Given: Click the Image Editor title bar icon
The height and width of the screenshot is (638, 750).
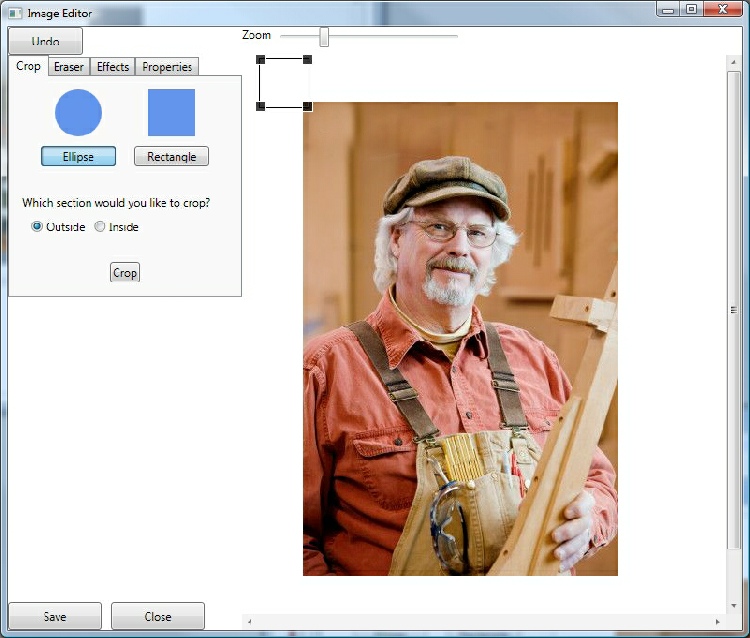Looking at the screenshot, I should point(14,13).
